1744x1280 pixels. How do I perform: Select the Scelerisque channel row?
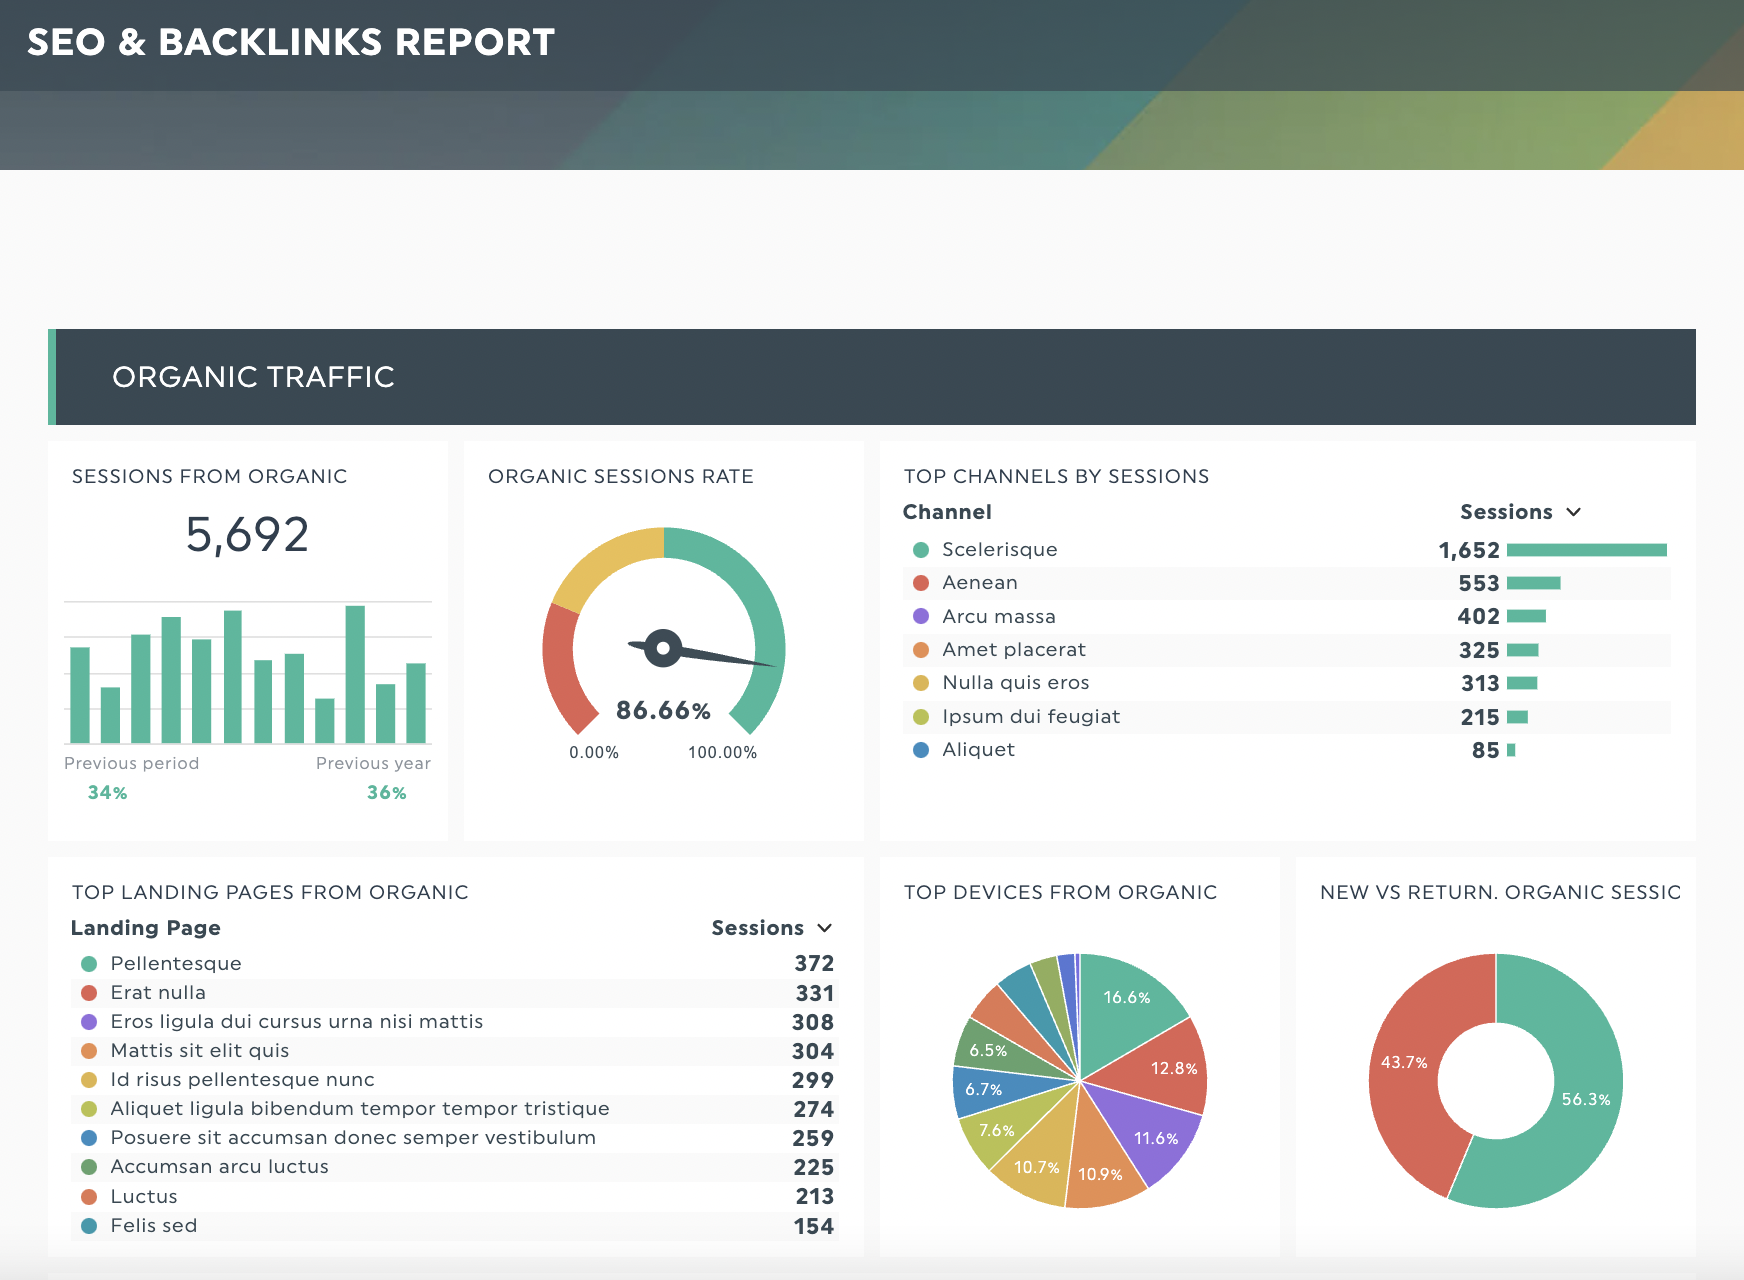(1287, 550)
